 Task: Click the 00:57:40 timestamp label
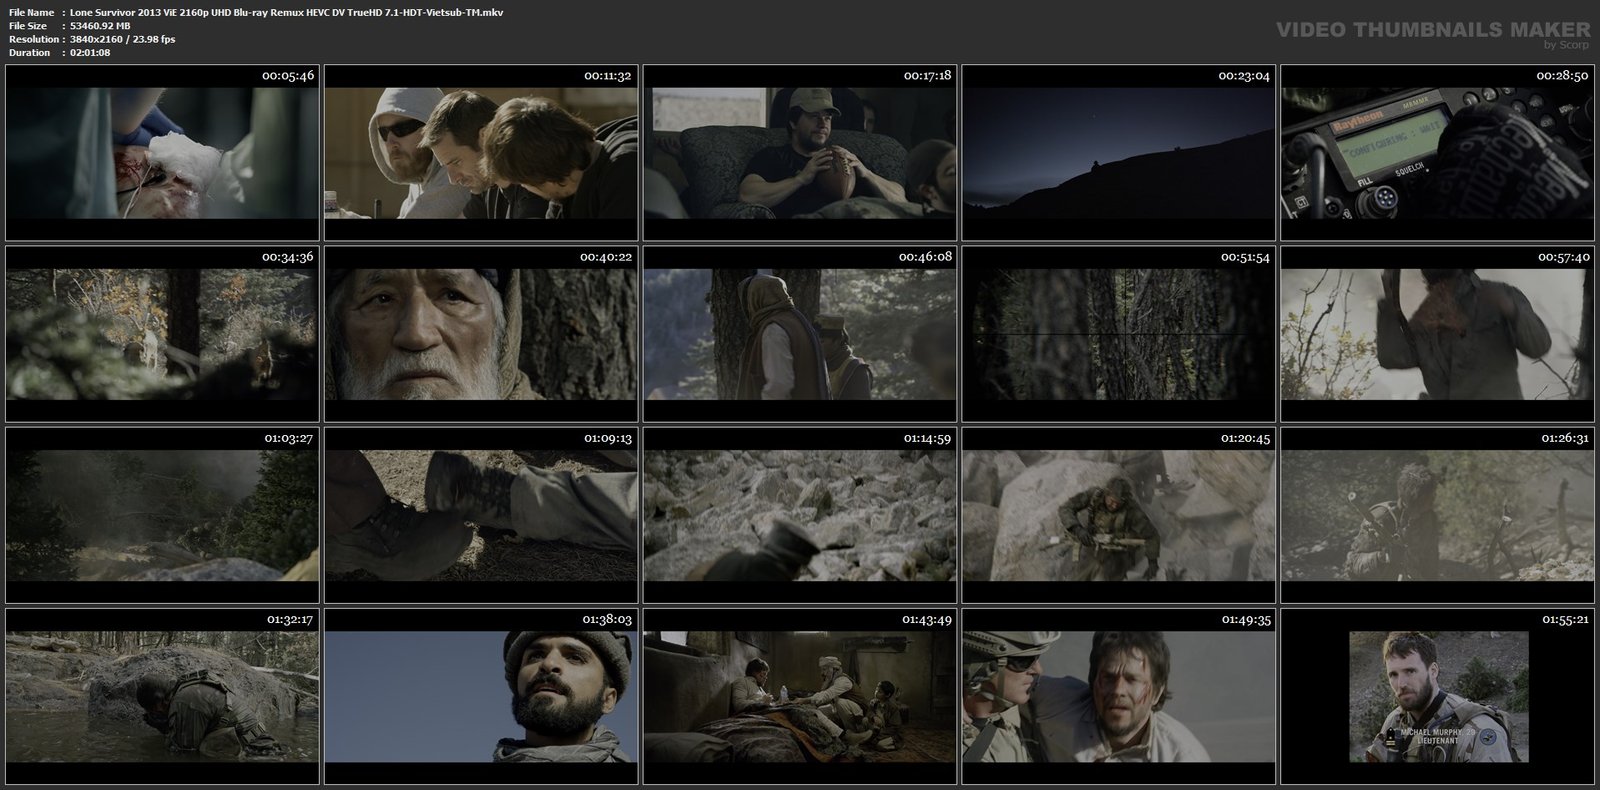1564,257
